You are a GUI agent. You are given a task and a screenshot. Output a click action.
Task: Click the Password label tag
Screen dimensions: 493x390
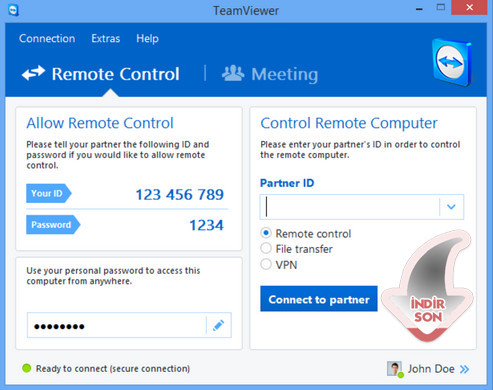[x=53, y=225]
